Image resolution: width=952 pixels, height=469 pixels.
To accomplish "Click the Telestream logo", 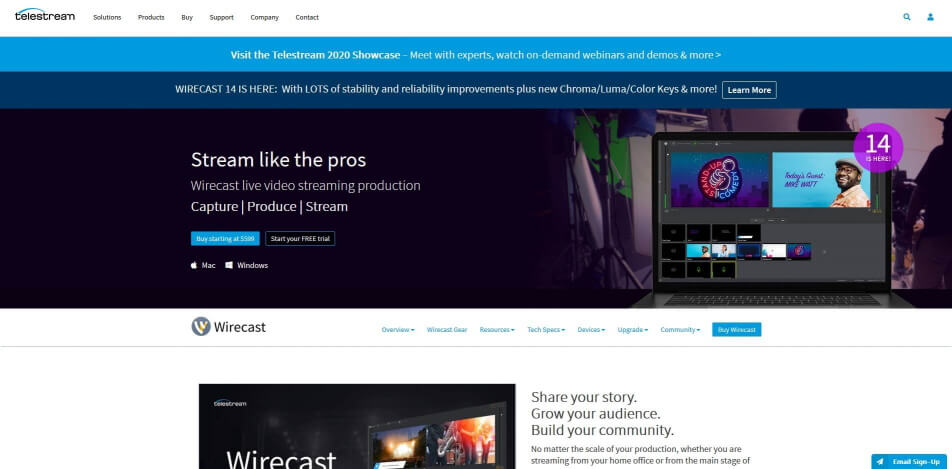I will coord(45,15).
